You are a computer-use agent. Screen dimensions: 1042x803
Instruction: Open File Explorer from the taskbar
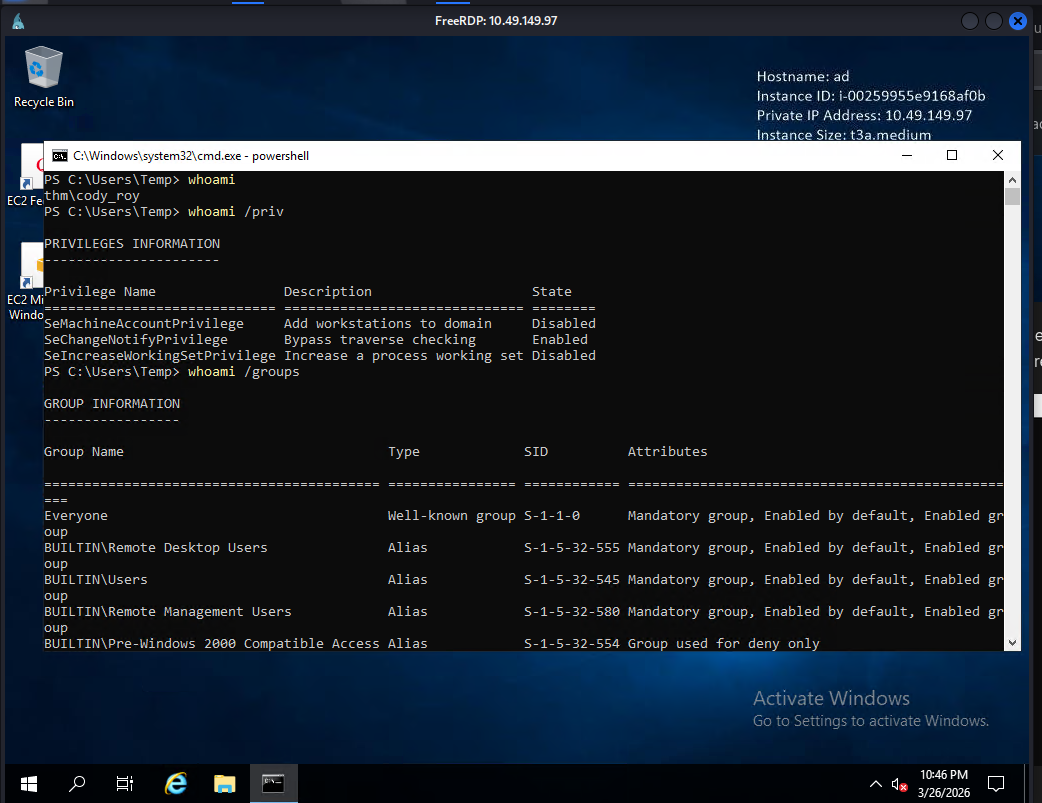[x=225, y=784]
